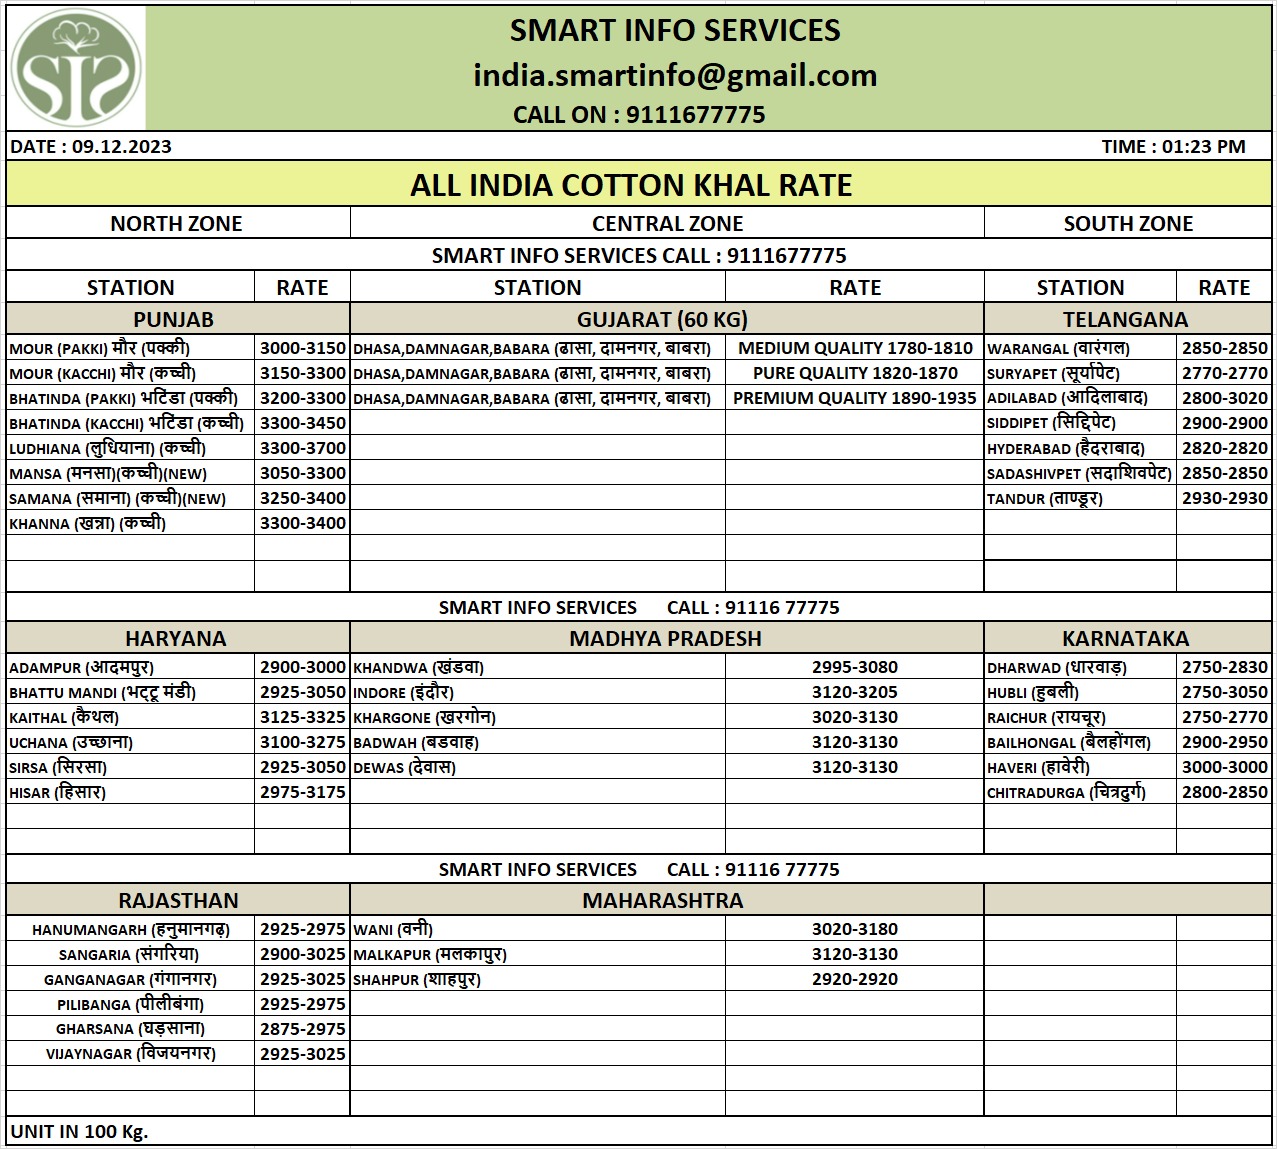Click the HYDERABAD station cell
This screenshot has height=1149, width=1277.
(1066, 448)
